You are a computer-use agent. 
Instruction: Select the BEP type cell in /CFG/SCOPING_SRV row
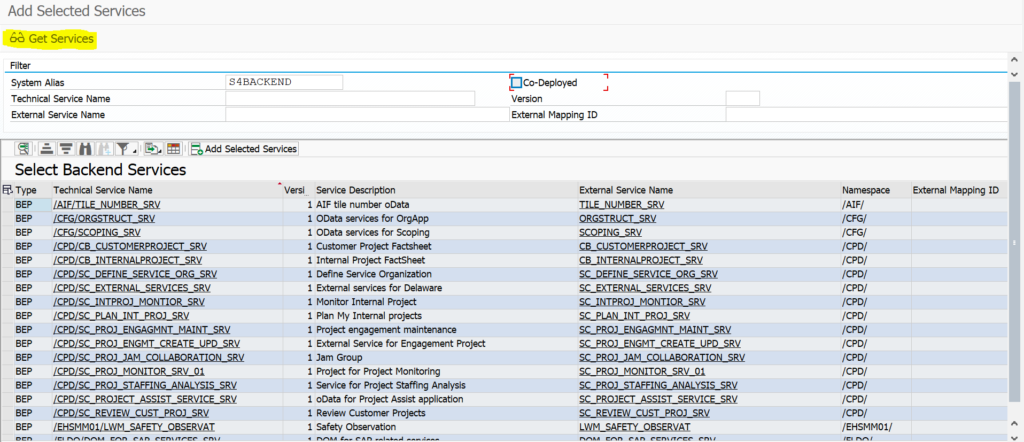(x=33, y=232)
